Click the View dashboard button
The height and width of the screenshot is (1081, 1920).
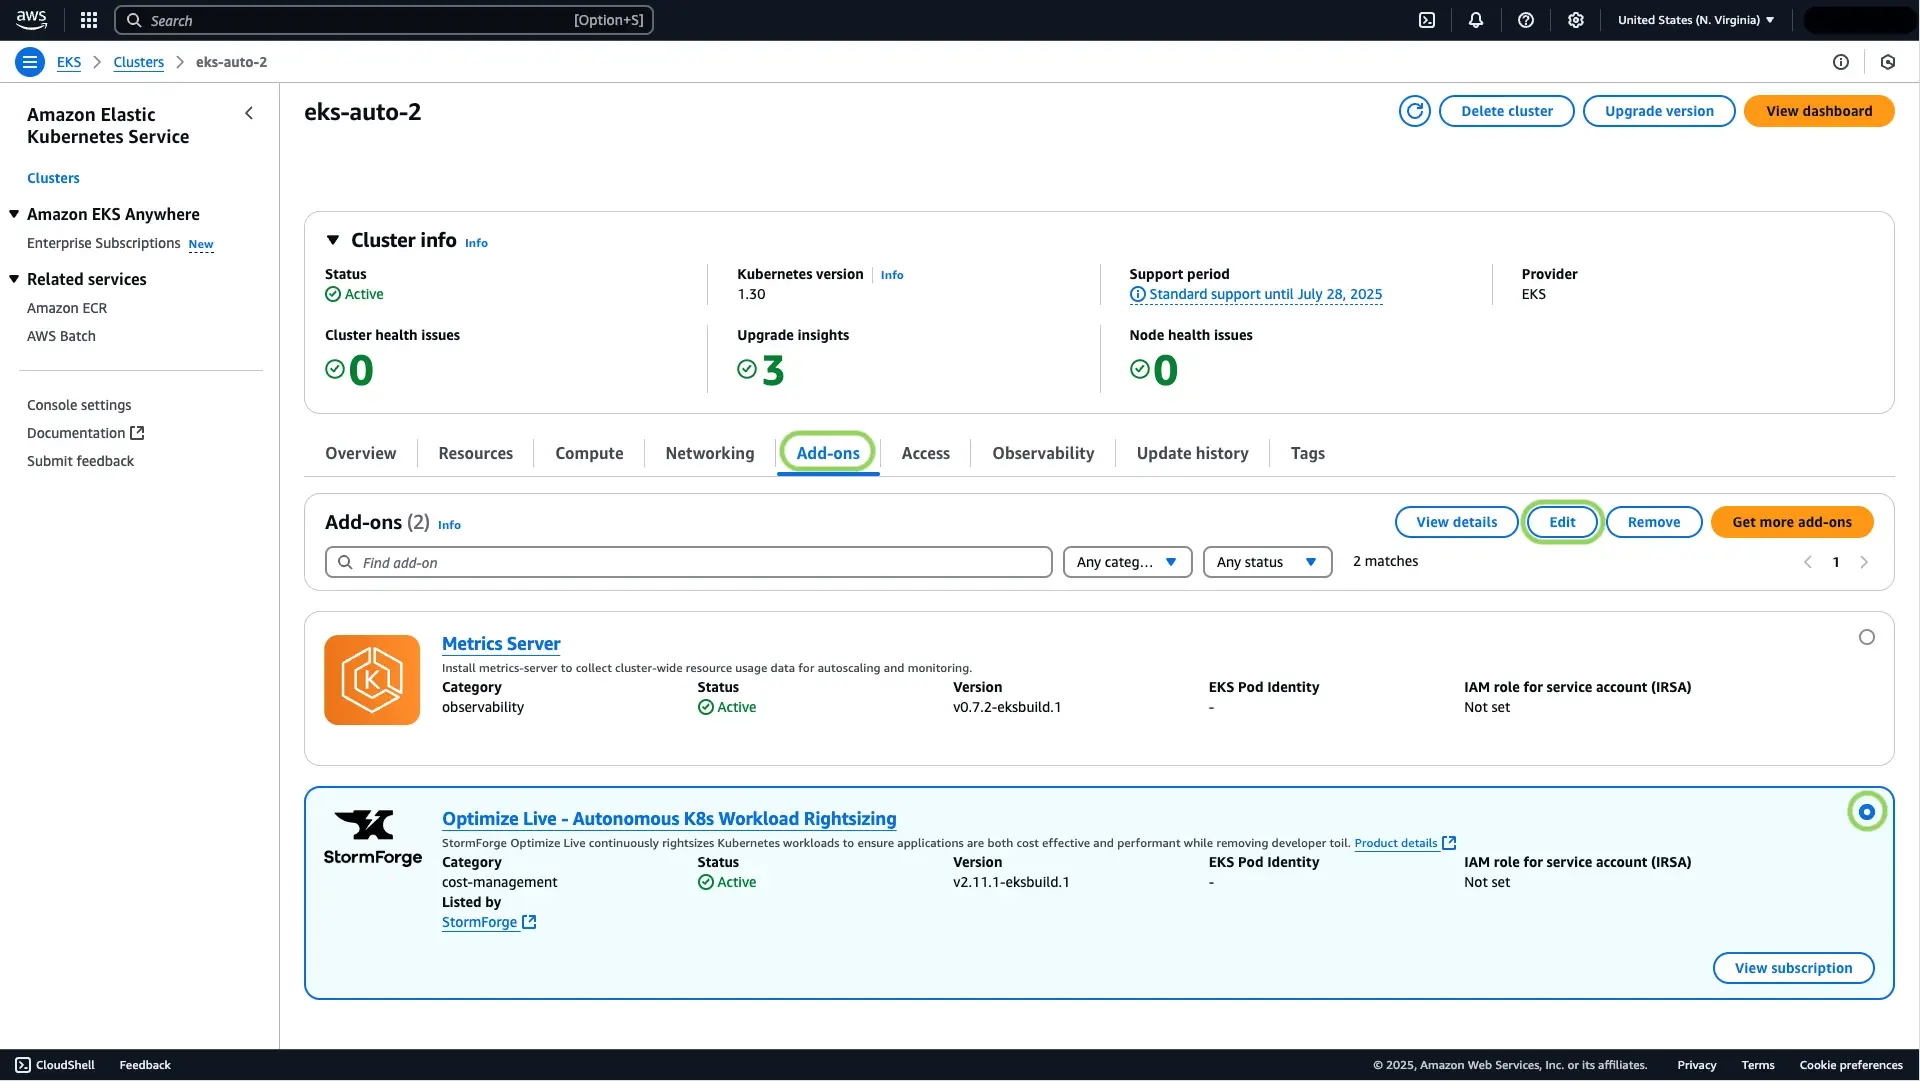(1819, 111)
